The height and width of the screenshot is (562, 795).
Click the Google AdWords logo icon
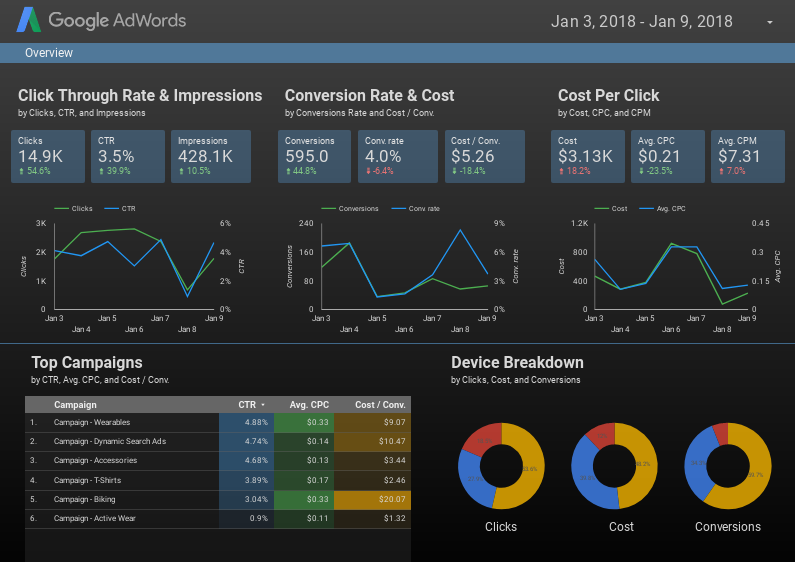coord(28,20)
